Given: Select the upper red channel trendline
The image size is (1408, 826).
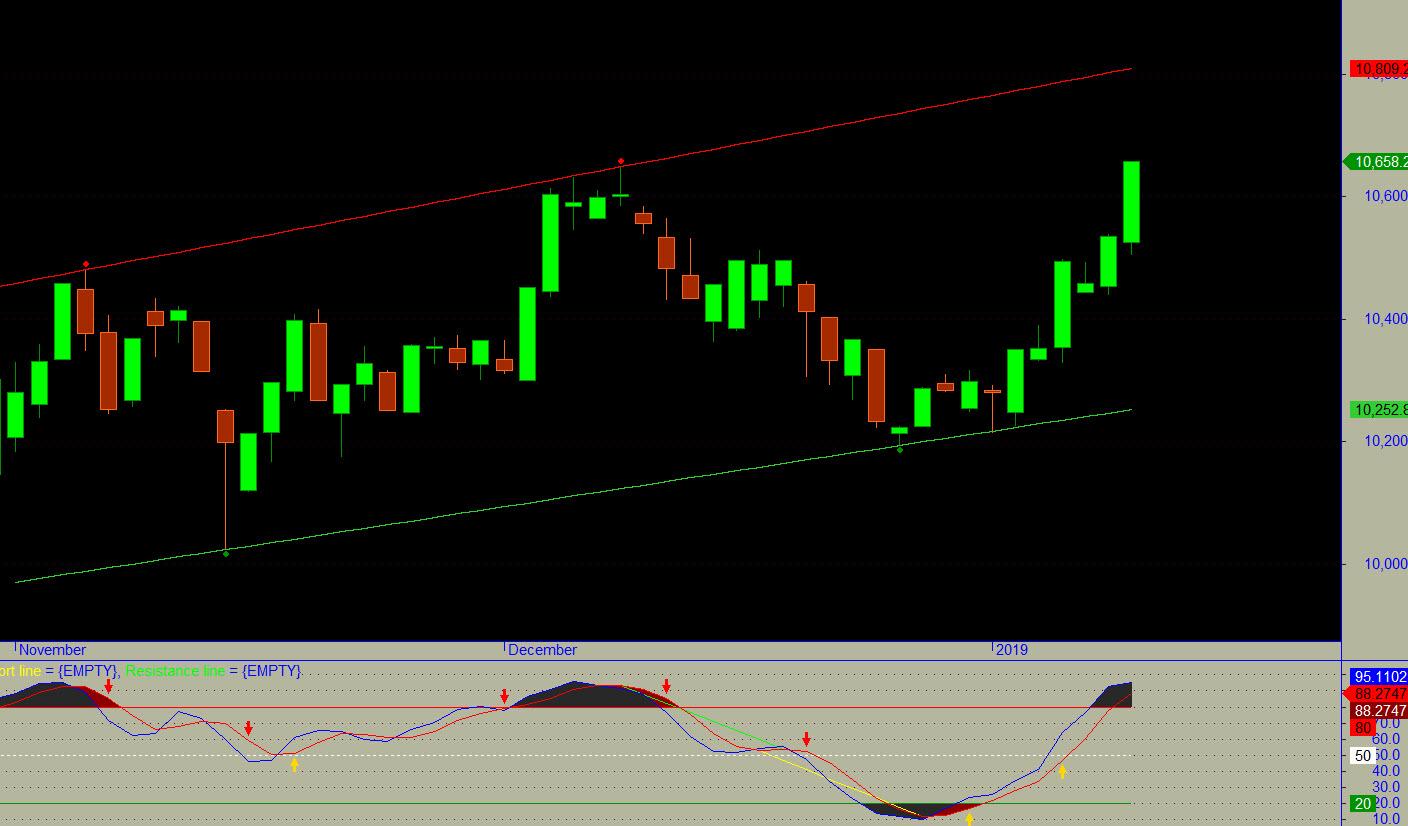Looking at the screenshot, I should tap(566, 178).
